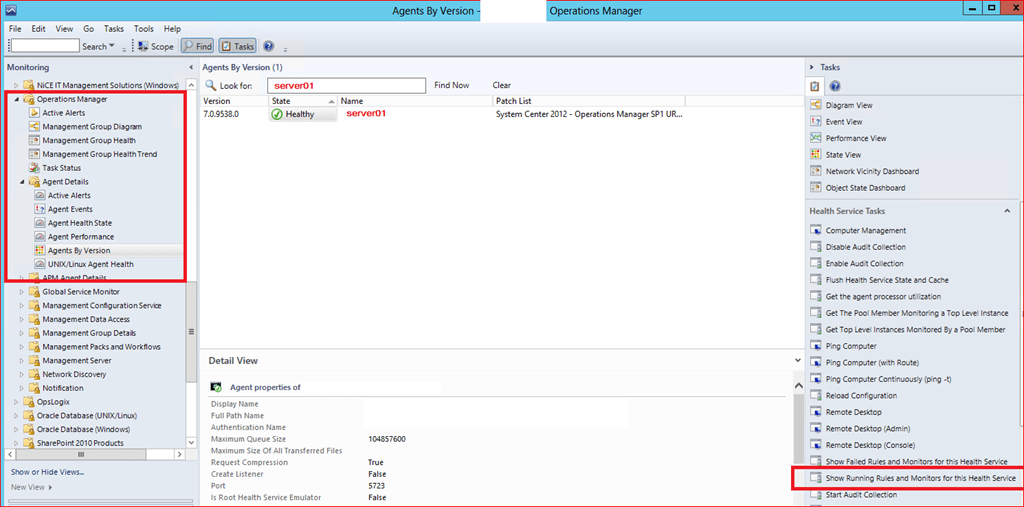Run Ping Computer task icon

[x=815, y=346]
